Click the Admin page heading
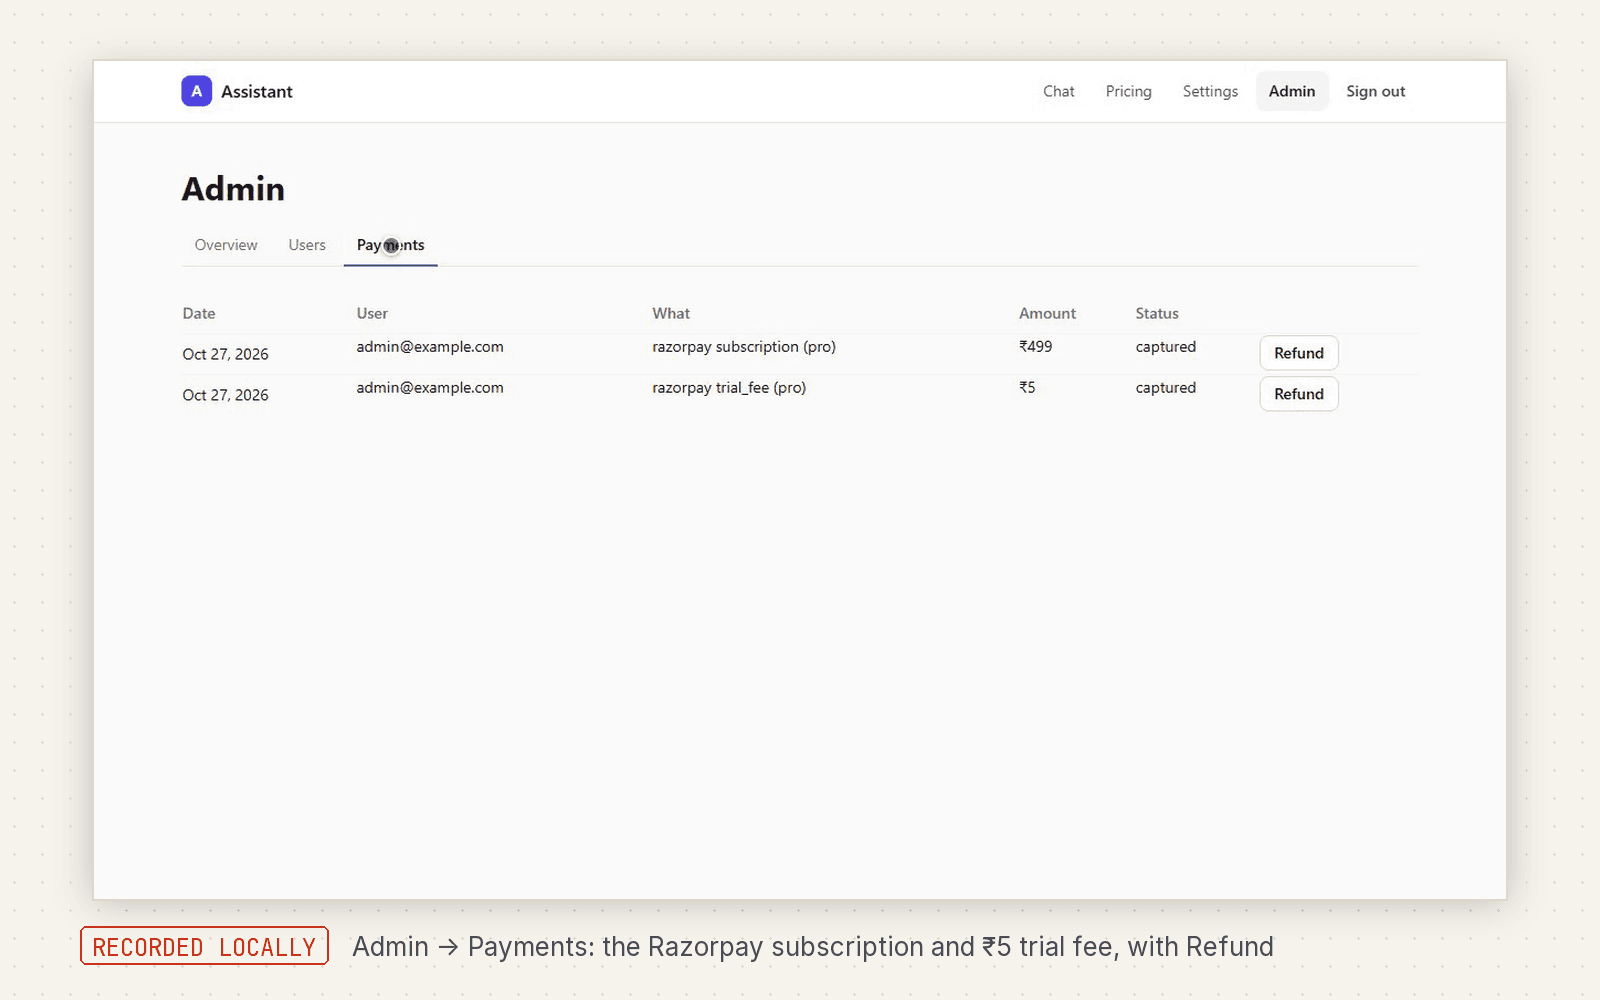Screen dimensions: 1600x1000 pos(233,189)
